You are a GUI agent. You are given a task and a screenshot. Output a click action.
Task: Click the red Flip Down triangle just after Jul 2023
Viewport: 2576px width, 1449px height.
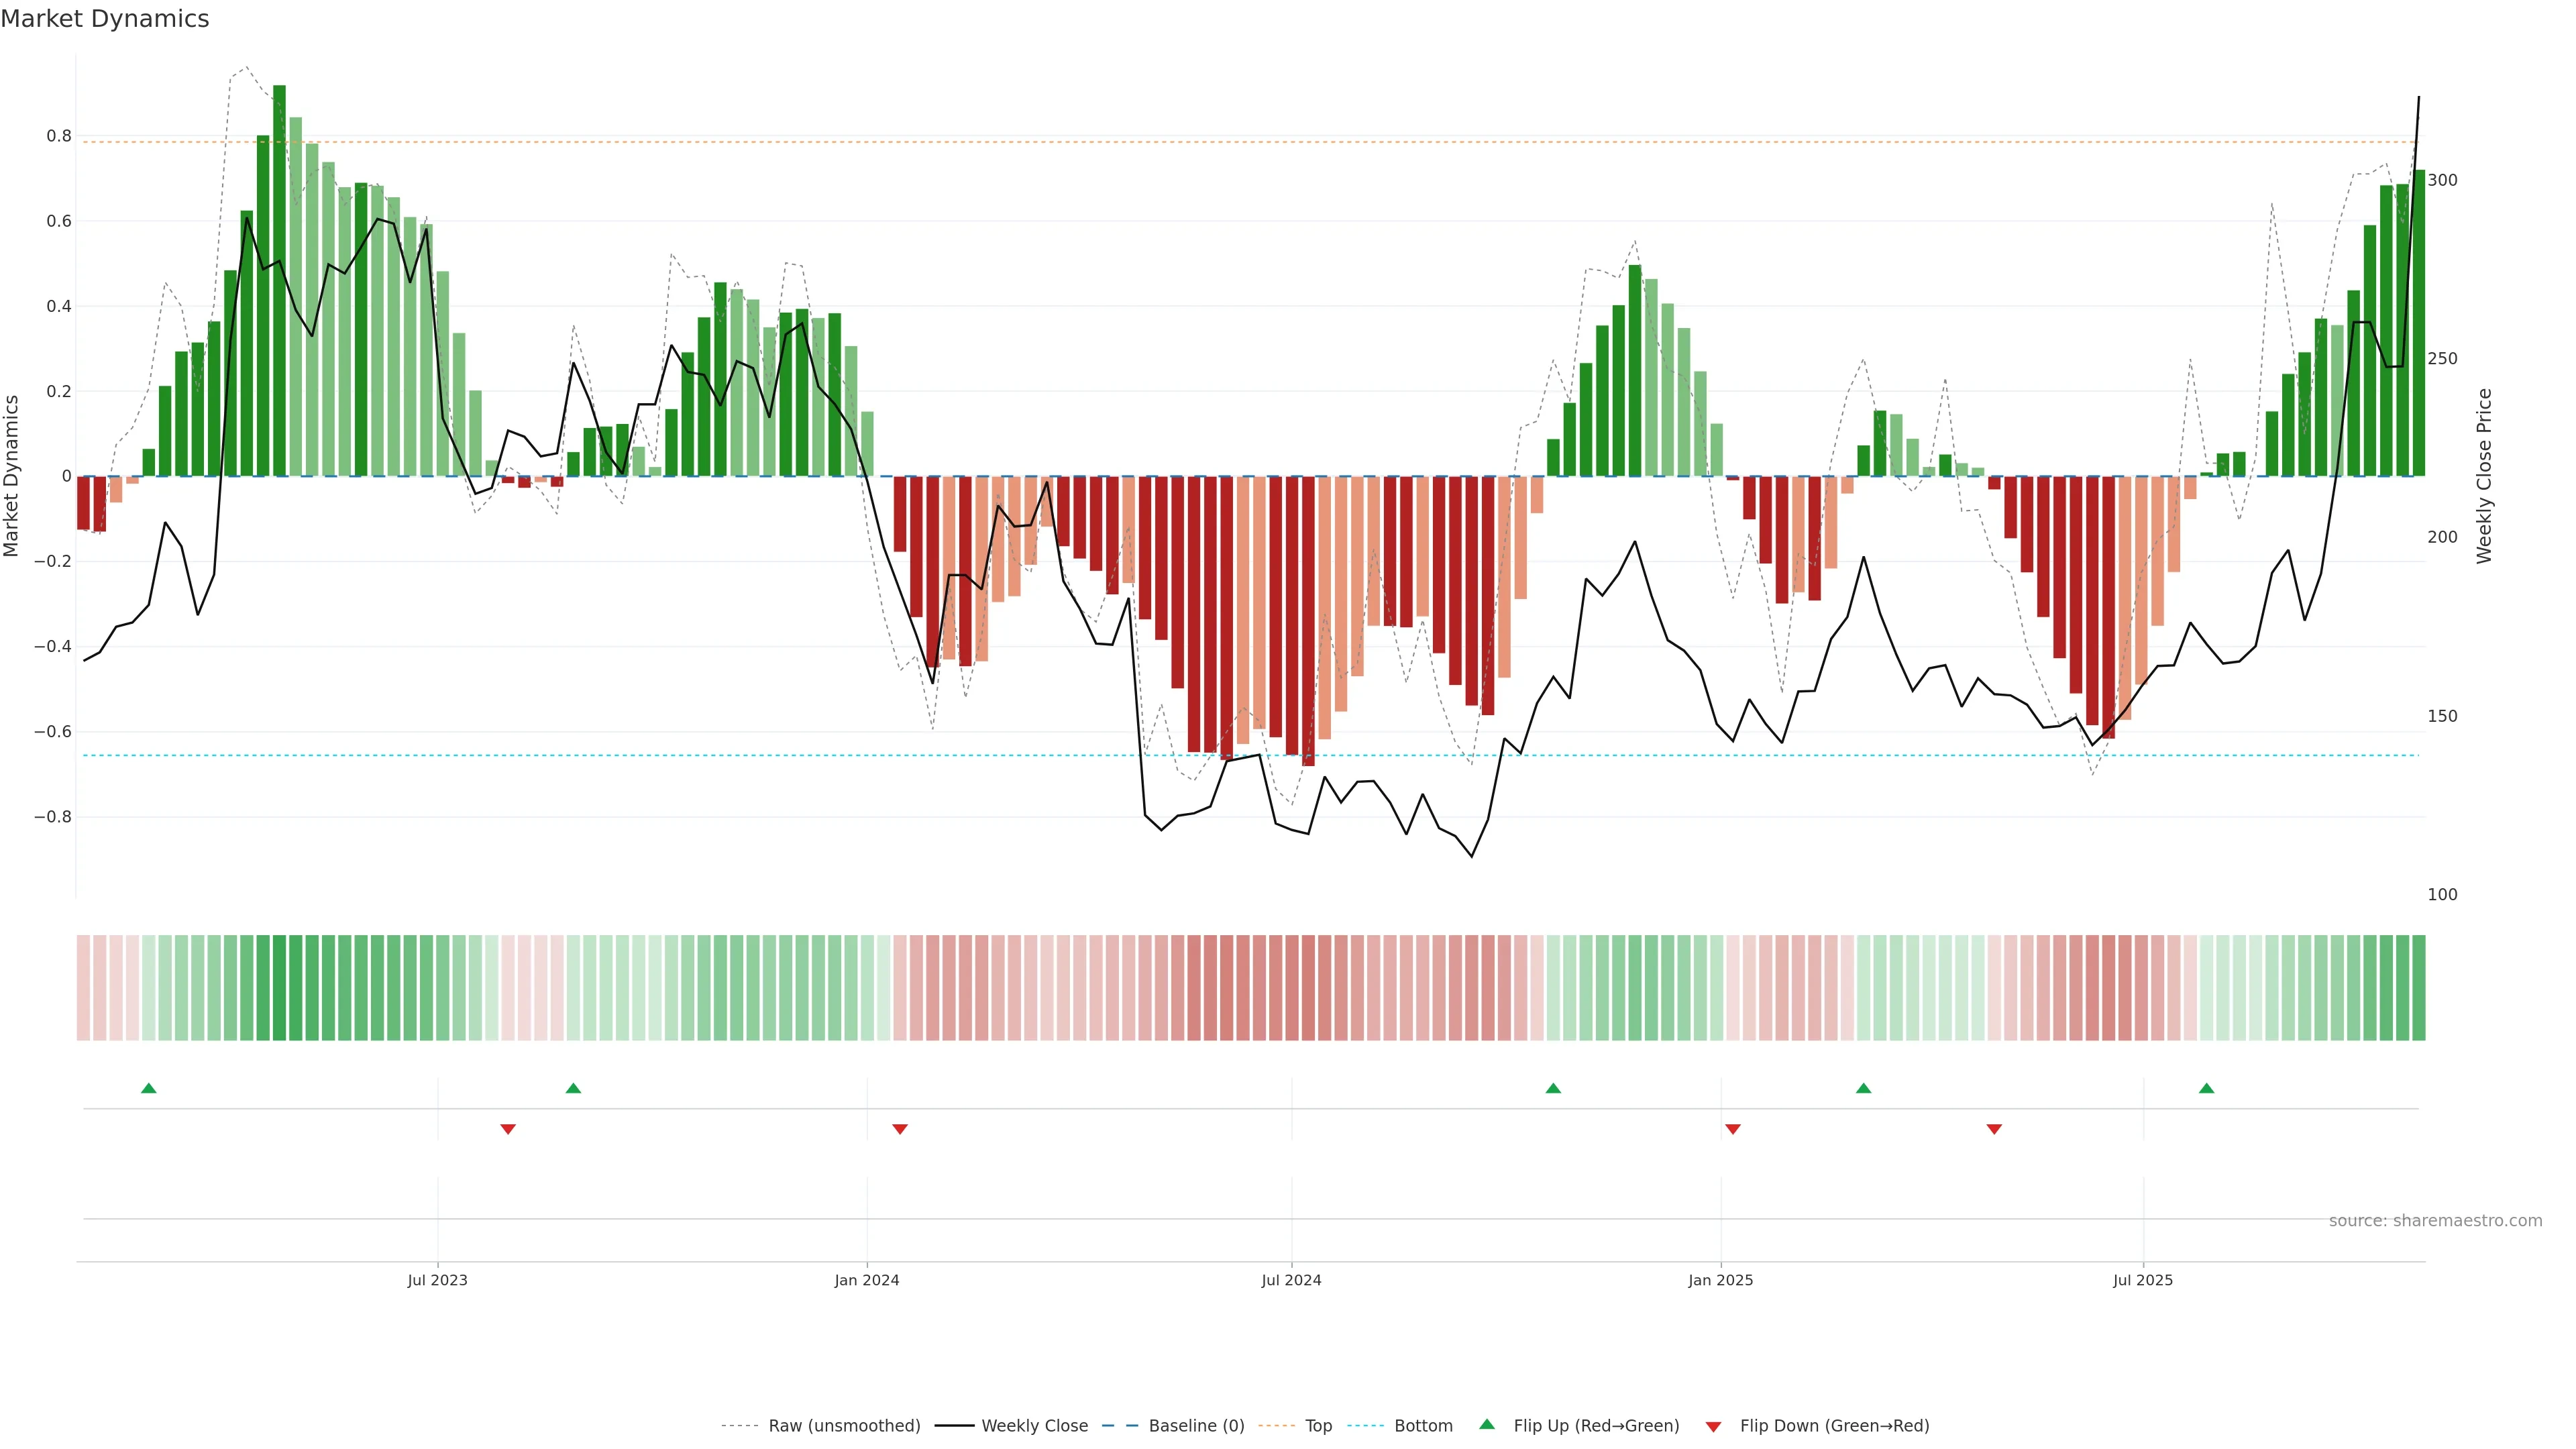pos(508,1129)
